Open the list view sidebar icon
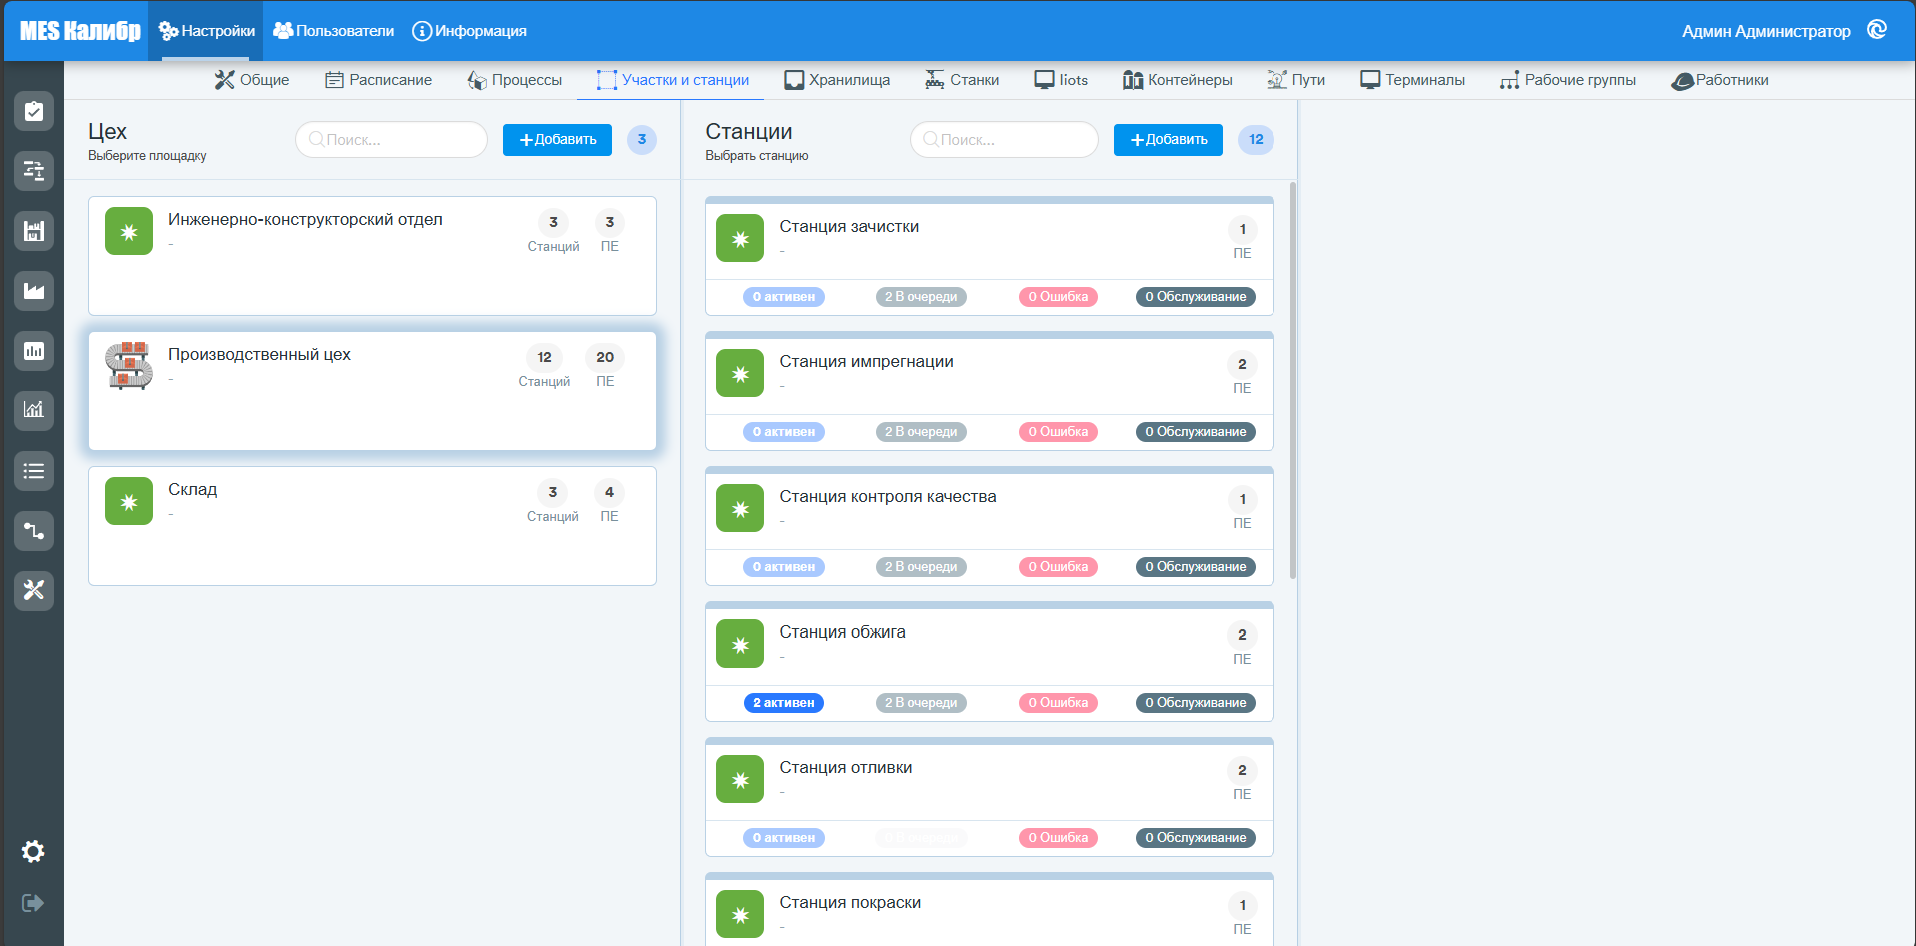The image size is (1916, 946). tap(34, 471)
